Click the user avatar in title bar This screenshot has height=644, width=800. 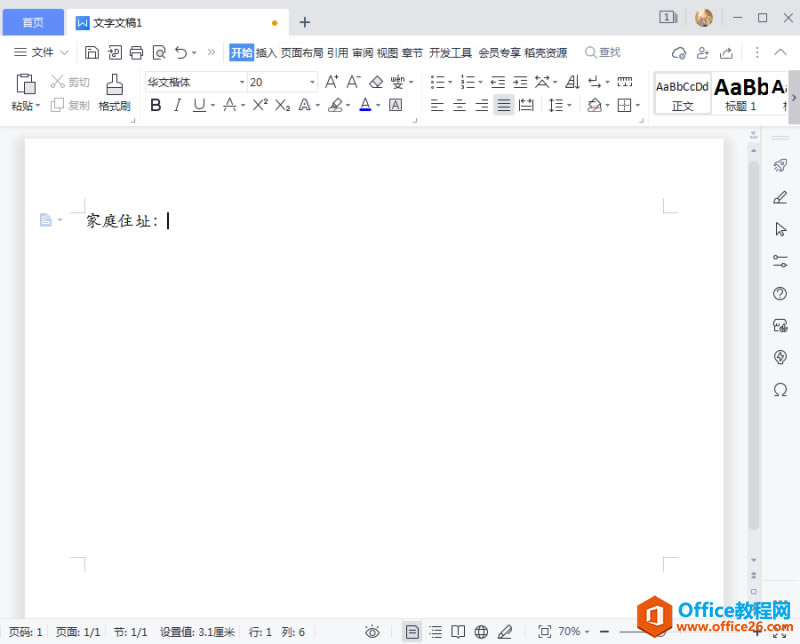tap(704, 18)
